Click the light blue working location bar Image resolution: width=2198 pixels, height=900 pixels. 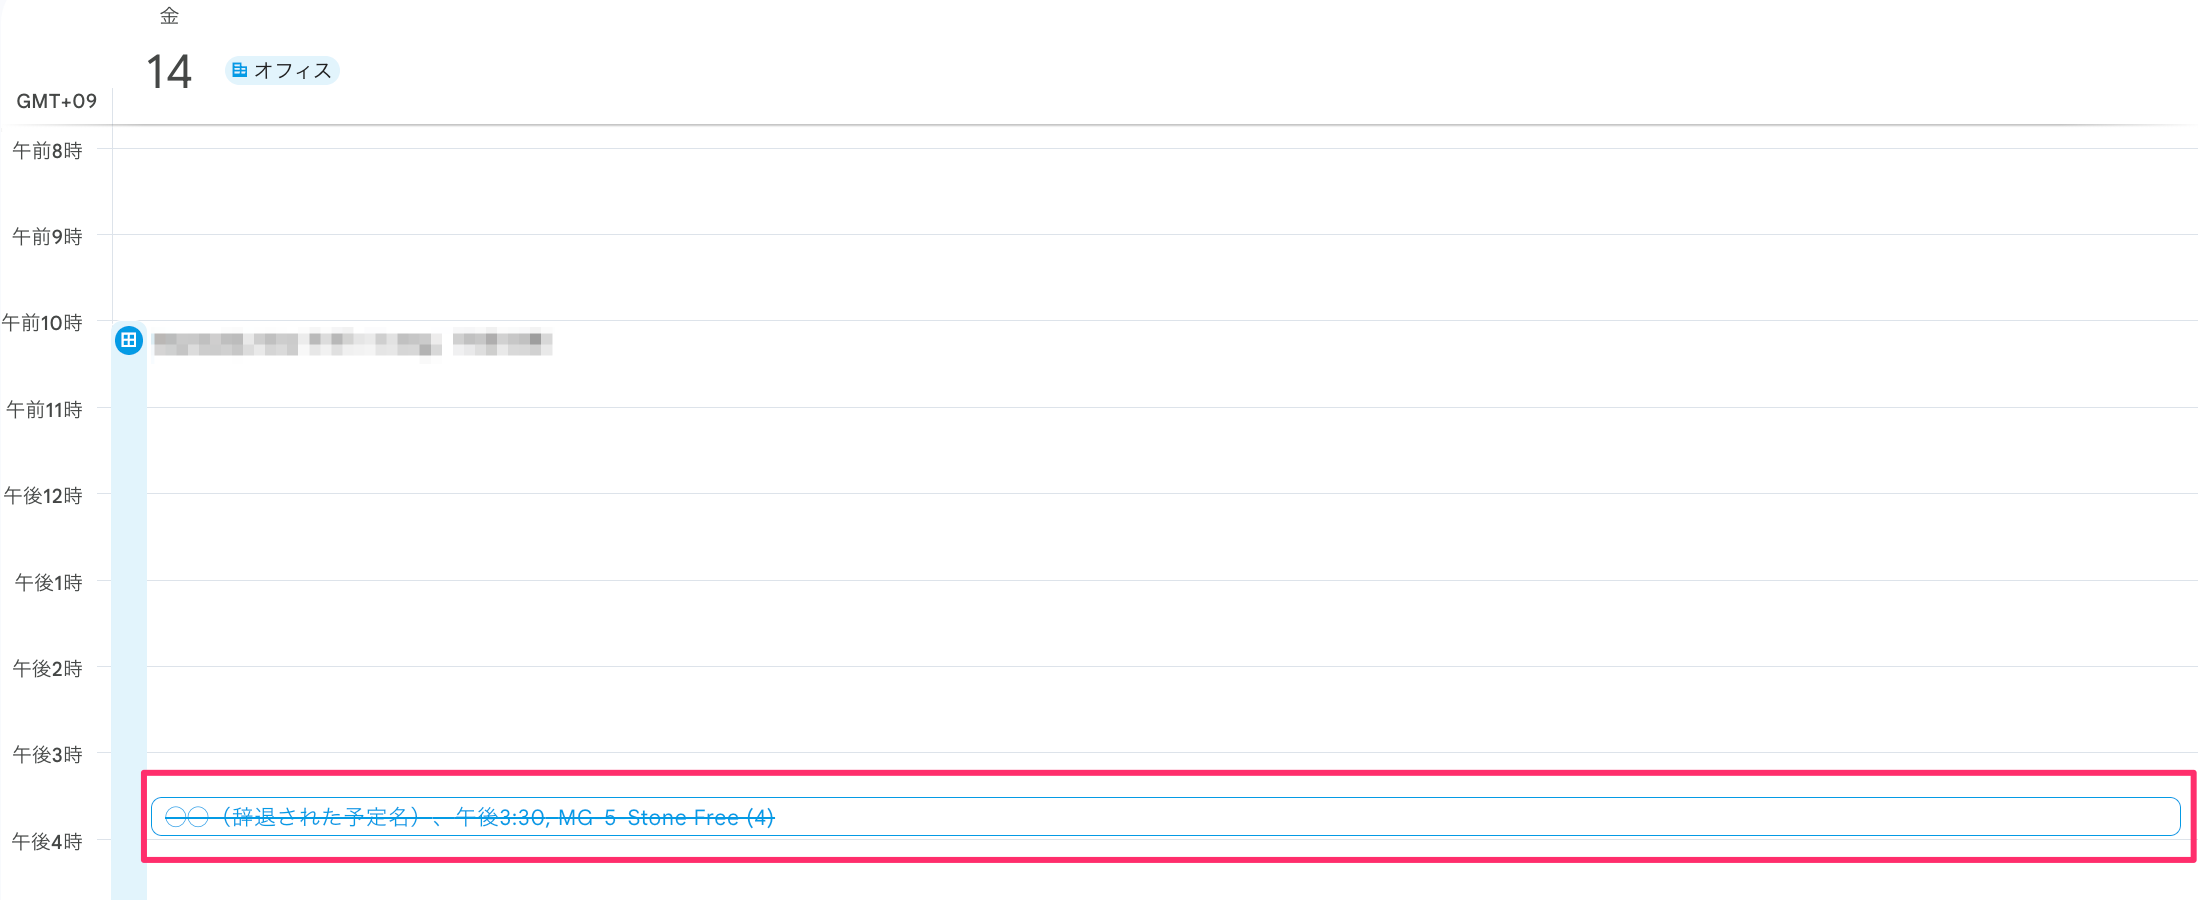point(129,600)
